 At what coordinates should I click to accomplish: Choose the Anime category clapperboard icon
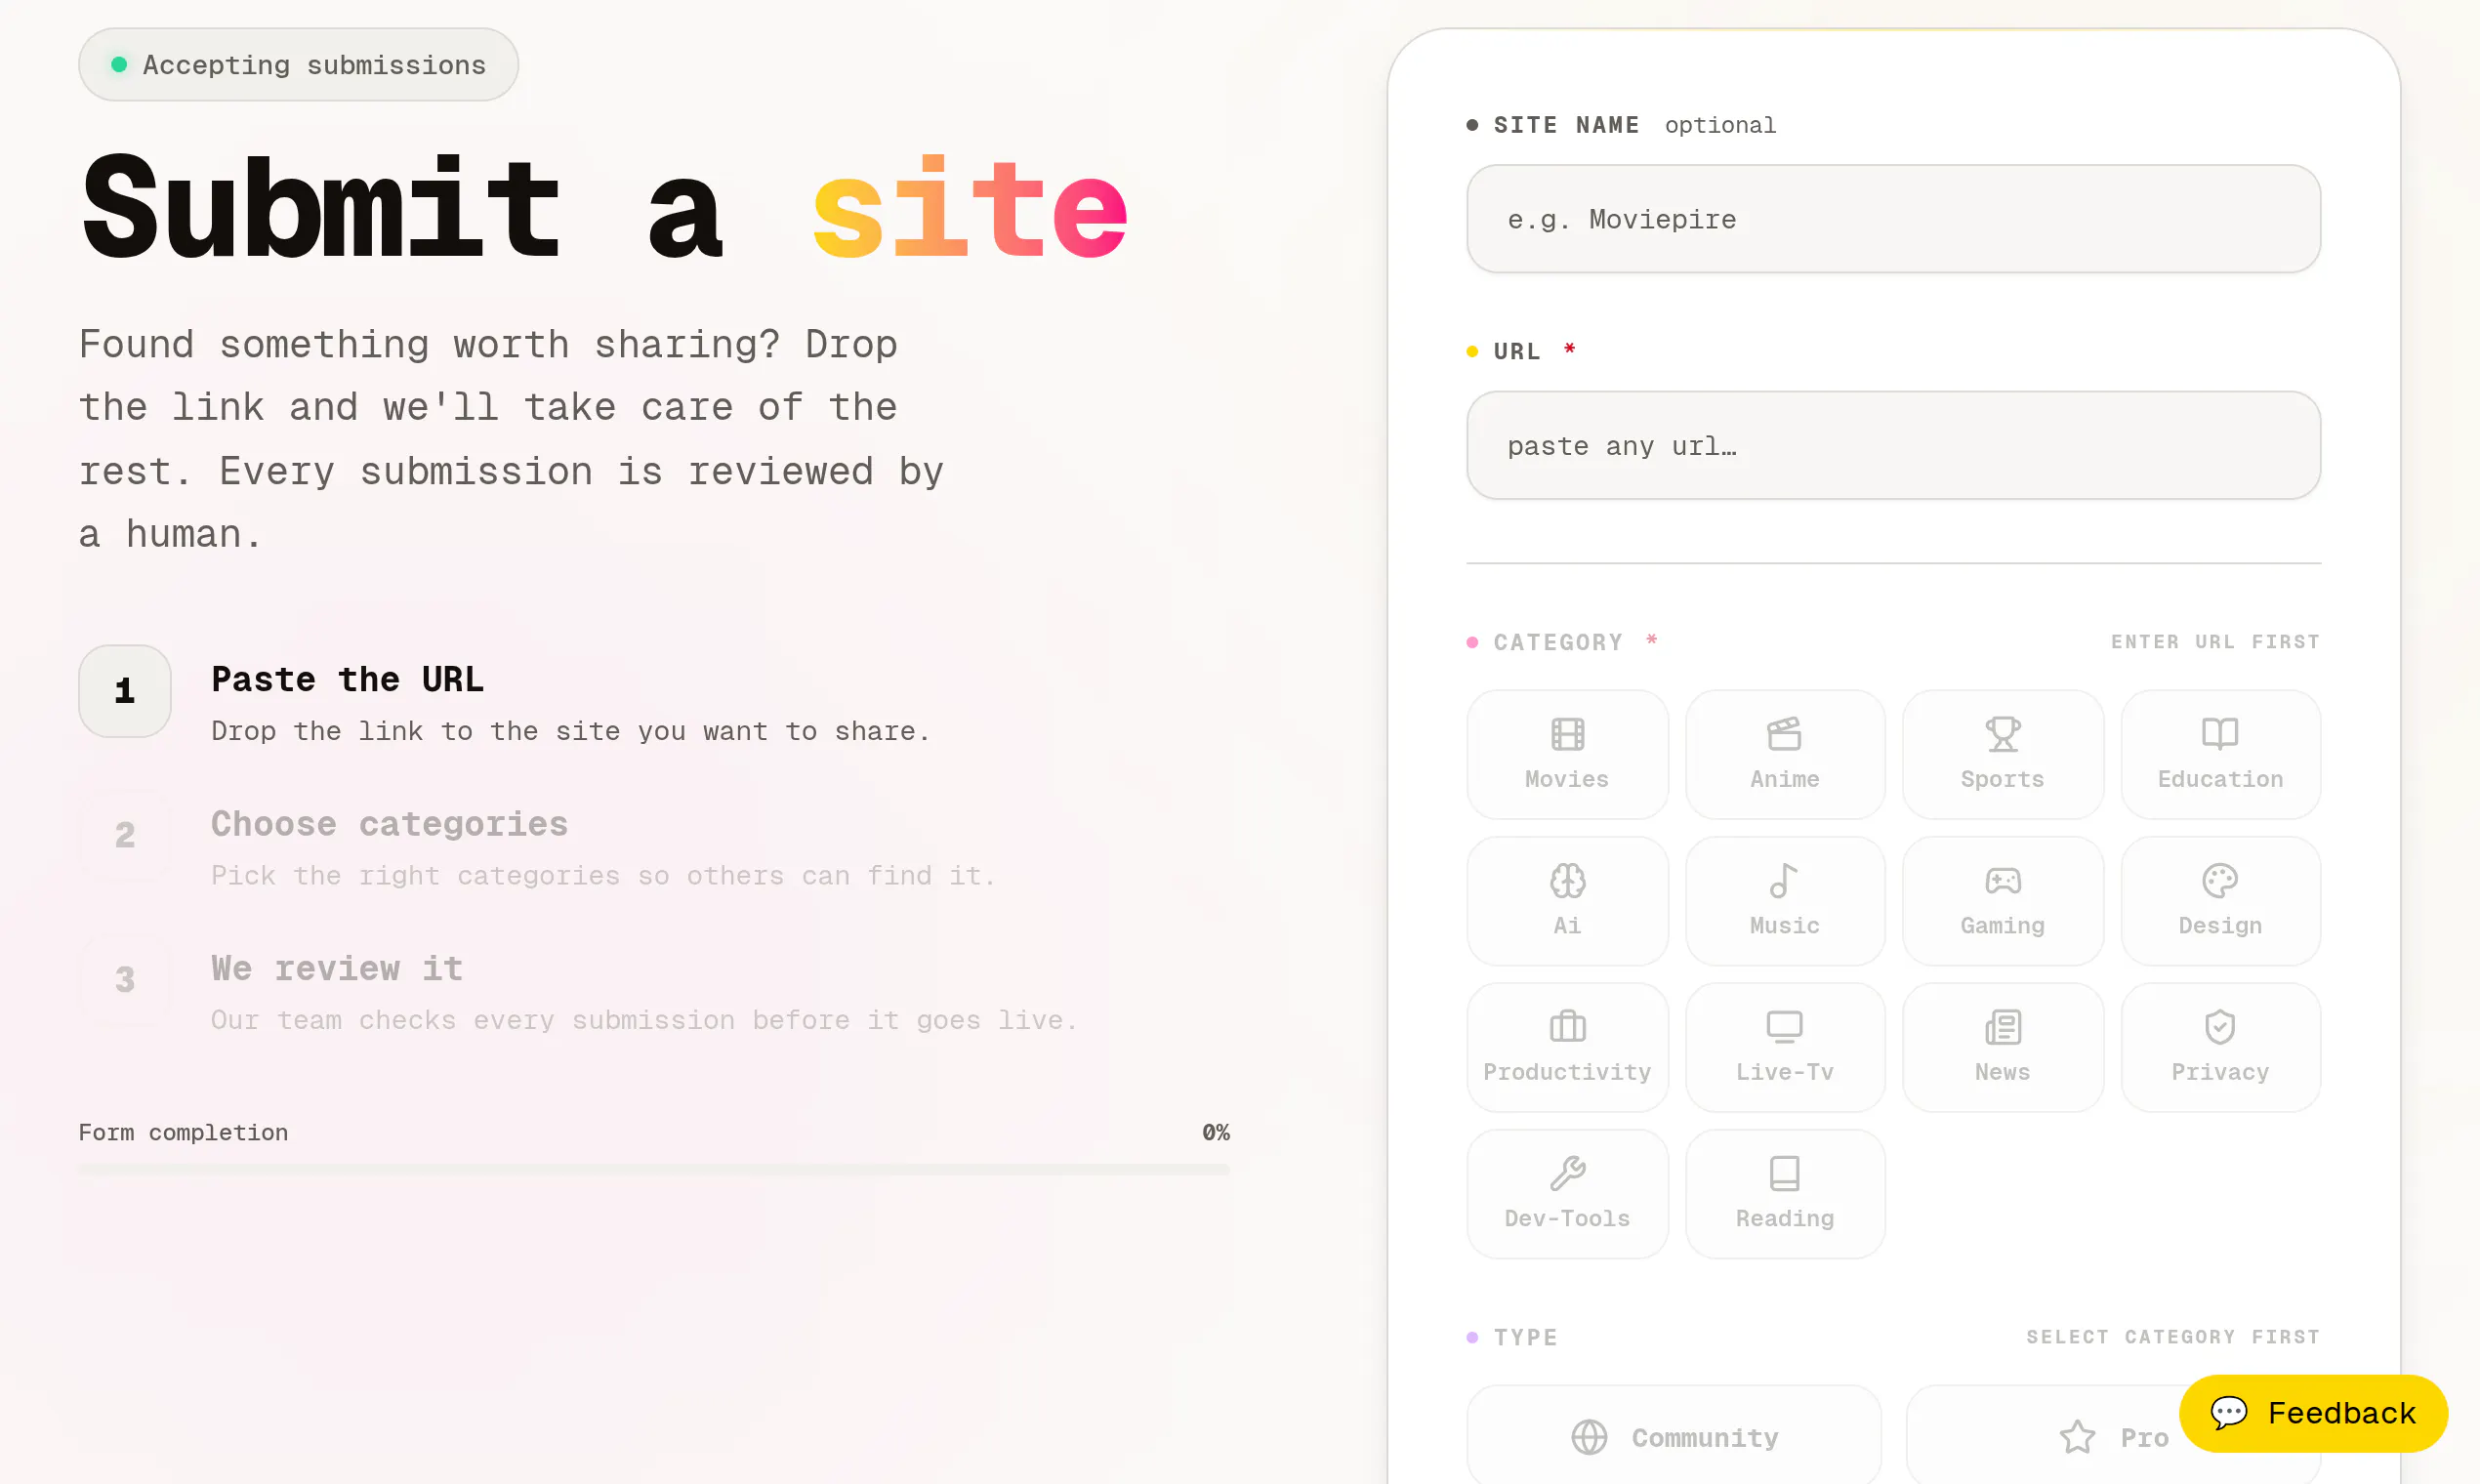[x=1784, y=734]
